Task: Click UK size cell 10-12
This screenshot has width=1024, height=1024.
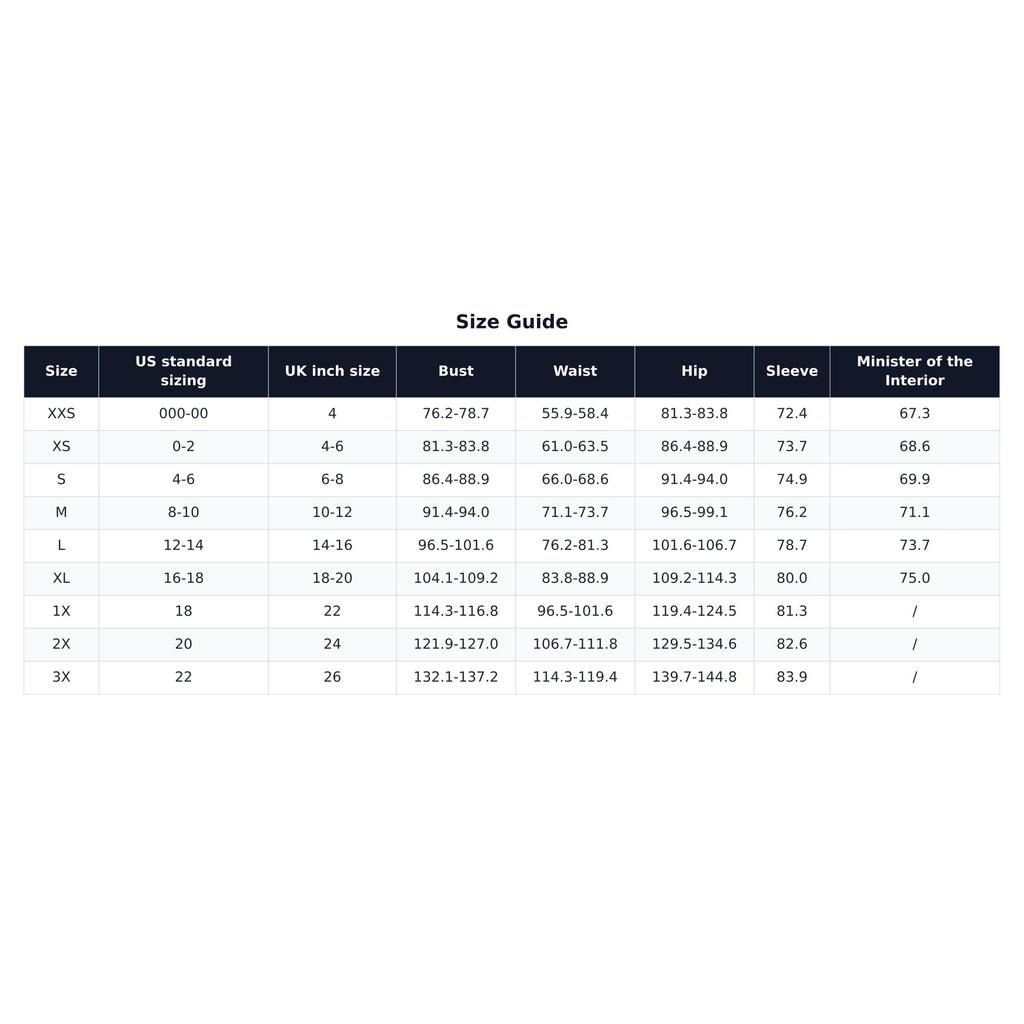Action: pyautogui.click(x=332, y=513)
